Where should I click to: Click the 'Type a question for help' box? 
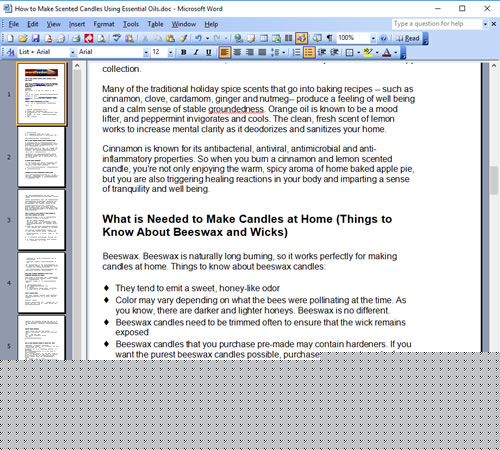[437, 24]
